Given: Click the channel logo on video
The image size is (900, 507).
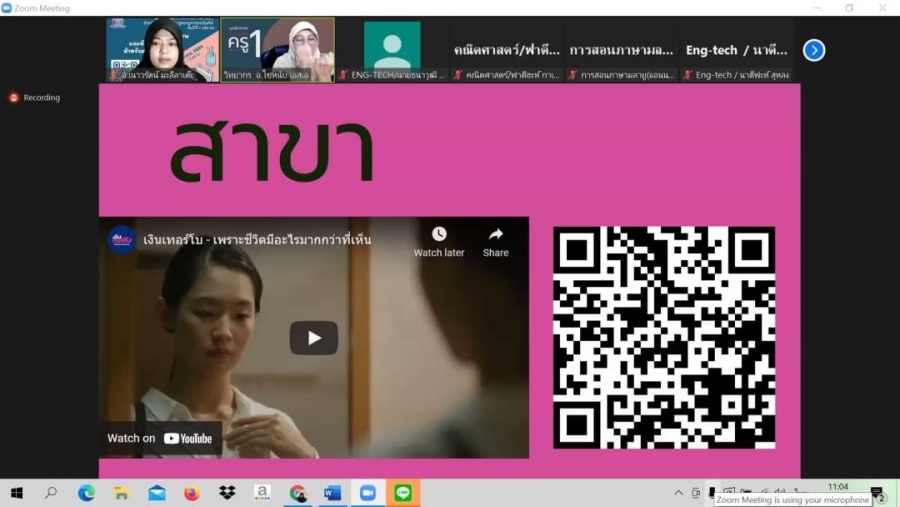Looking at the screenshot, I should 122,240.
